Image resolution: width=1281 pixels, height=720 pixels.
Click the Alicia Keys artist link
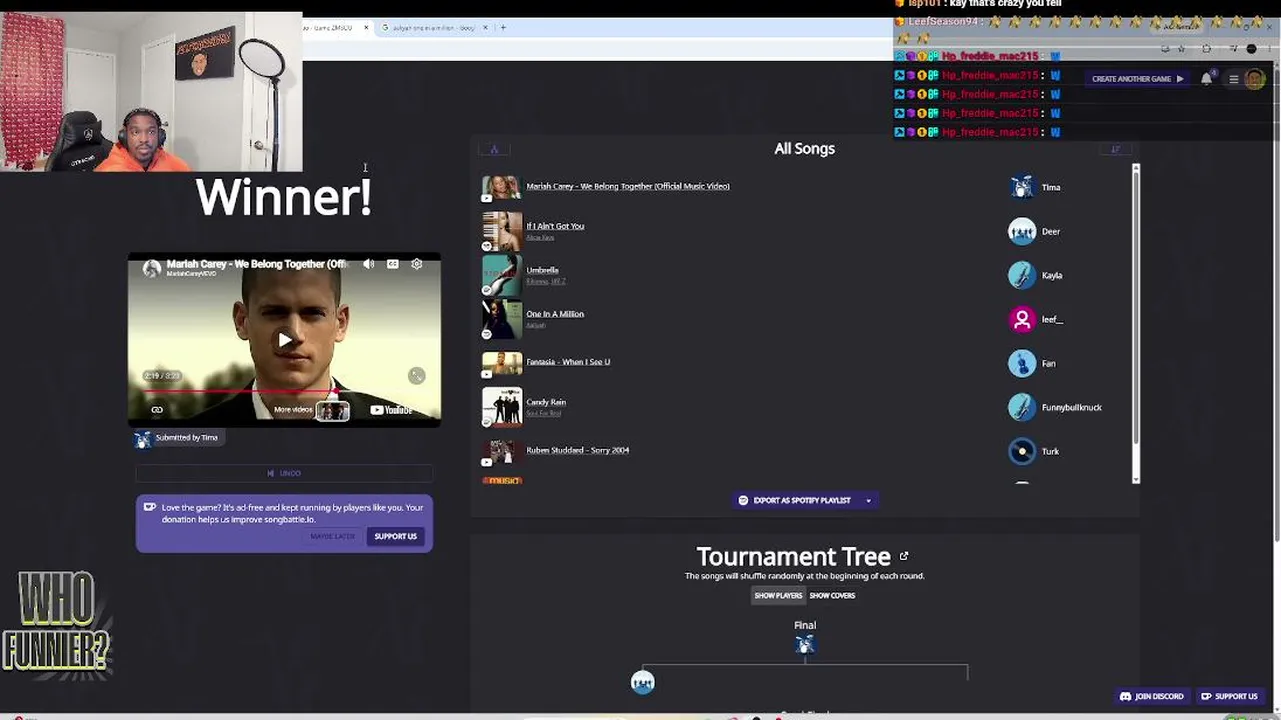pyautogui.click(x=540, y=237)
